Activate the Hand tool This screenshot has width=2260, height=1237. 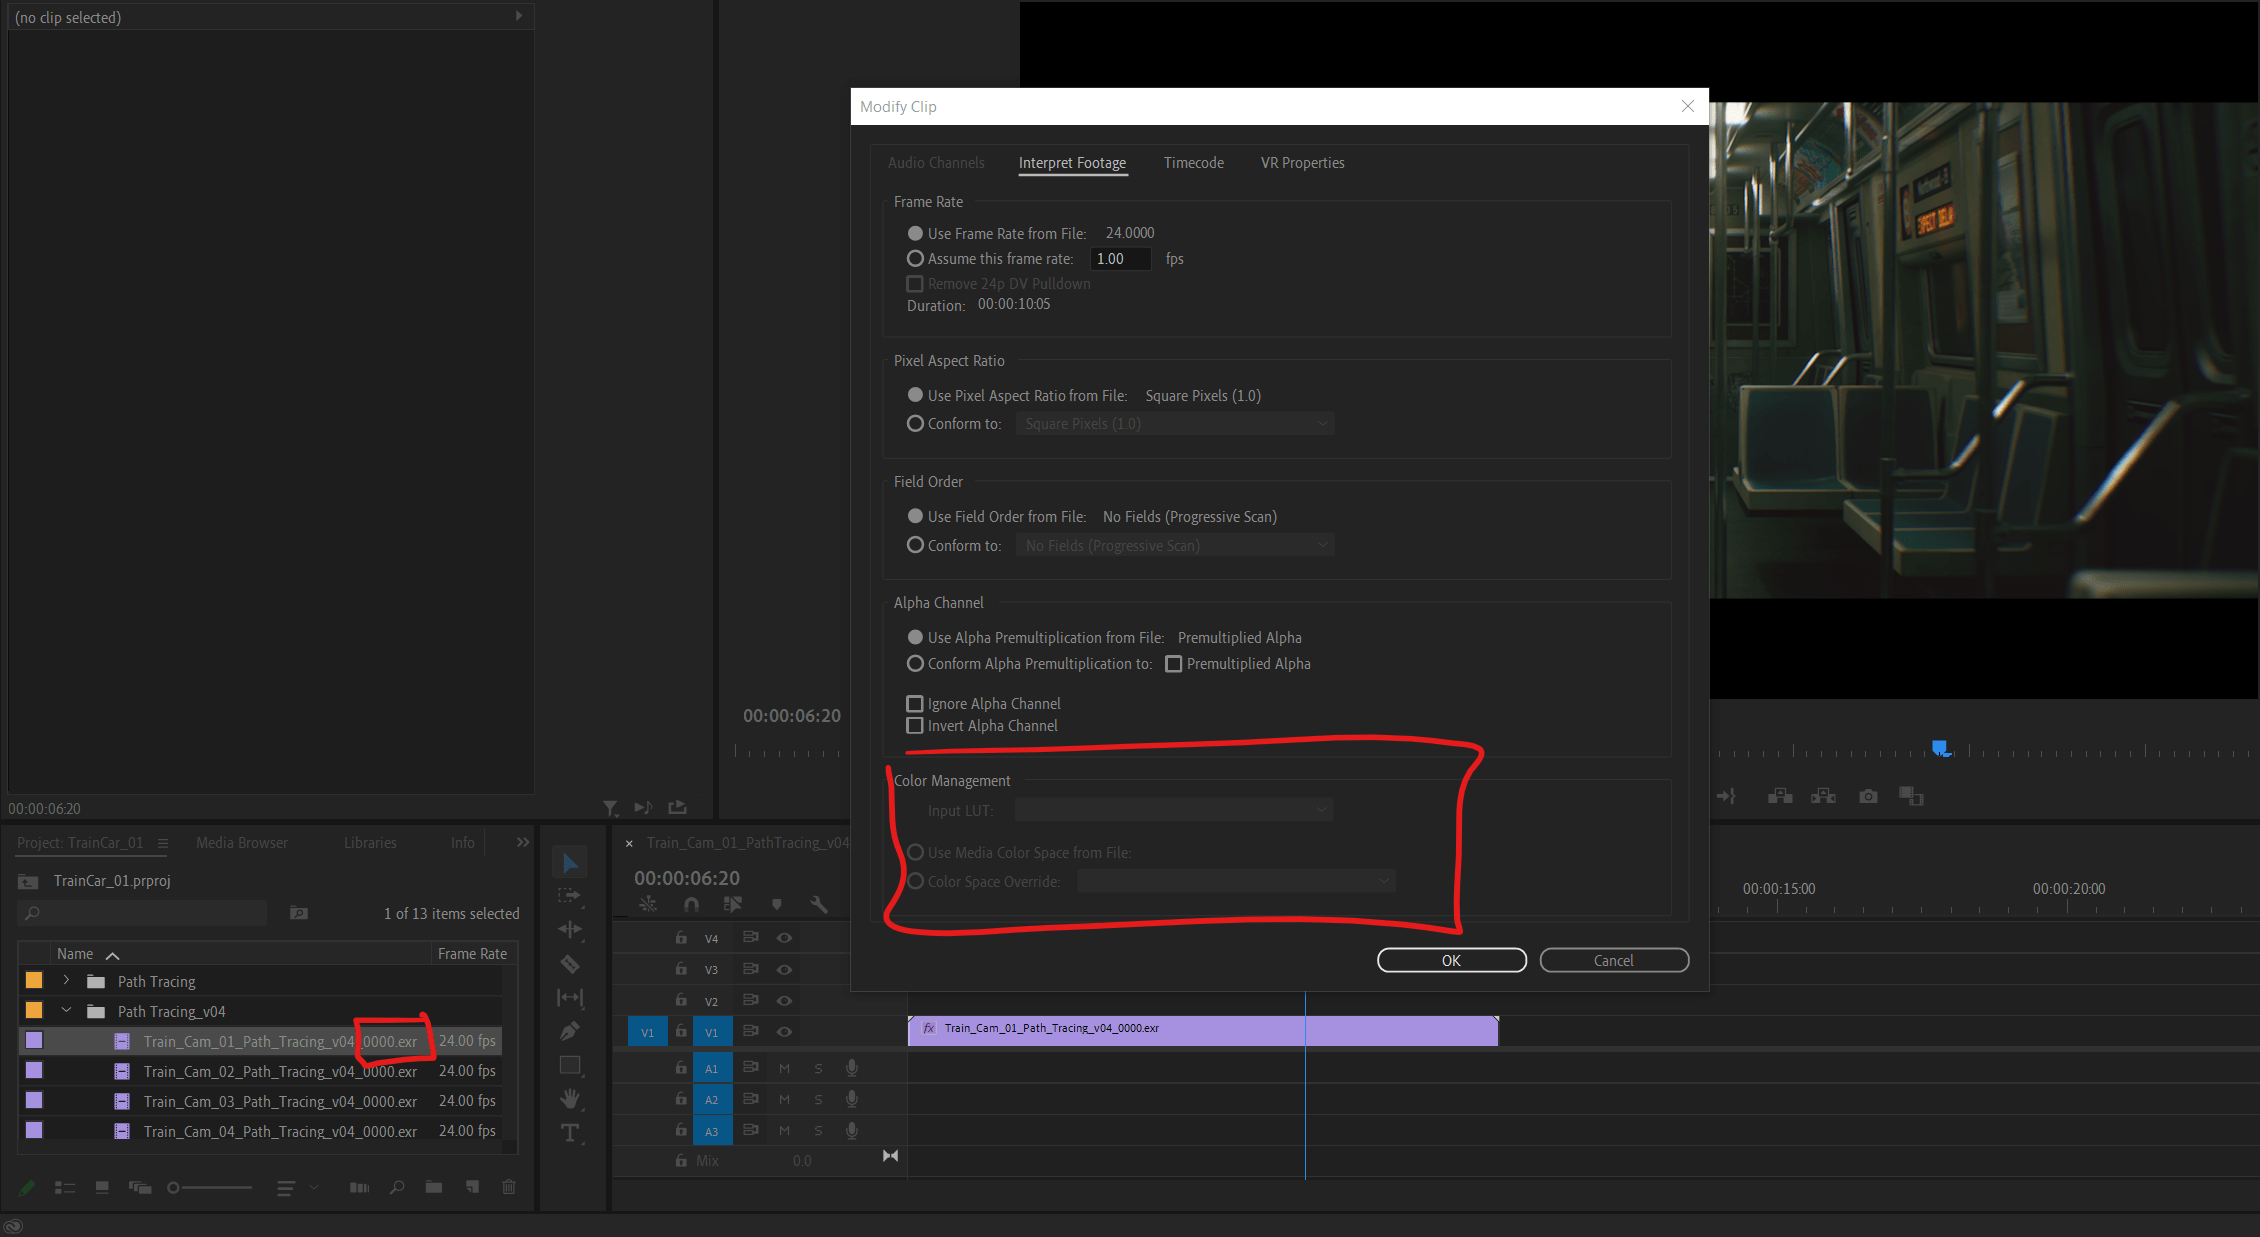(569, 1098)
